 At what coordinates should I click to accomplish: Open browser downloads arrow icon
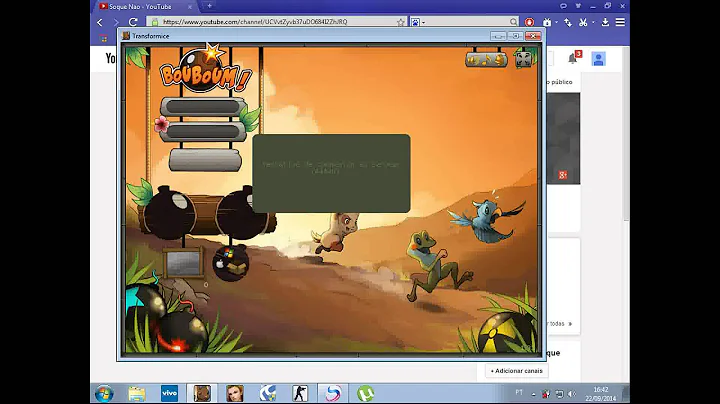(x=605, y=22)
